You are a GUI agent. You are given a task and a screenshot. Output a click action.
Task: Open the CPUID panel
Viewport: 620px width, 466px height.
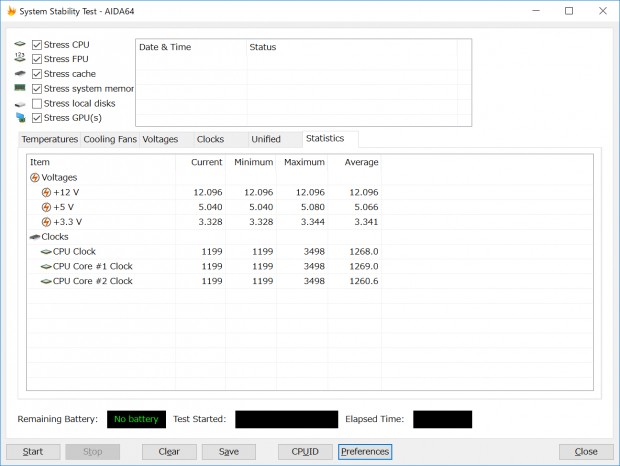point(305,452)
